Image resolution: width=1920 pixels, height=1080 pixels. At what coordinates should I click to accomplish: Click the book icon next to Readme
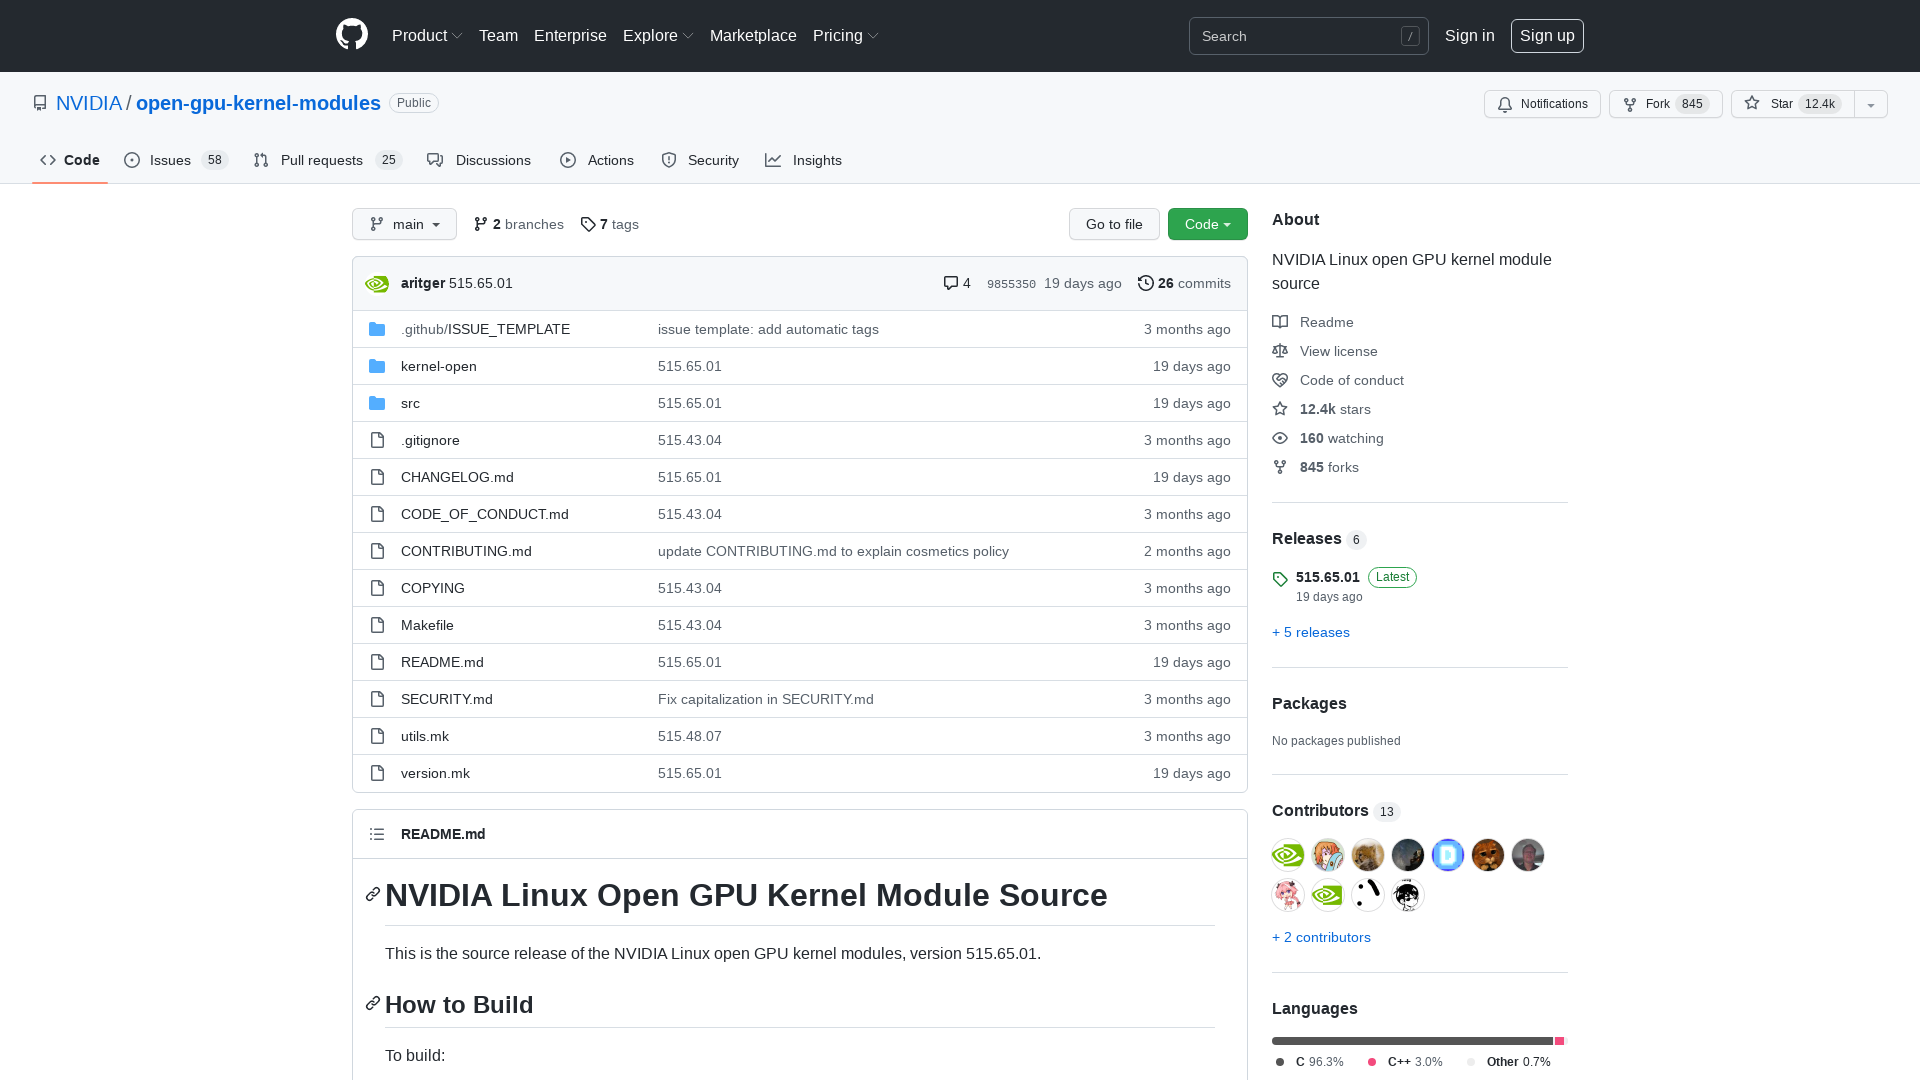[1280, 322]
